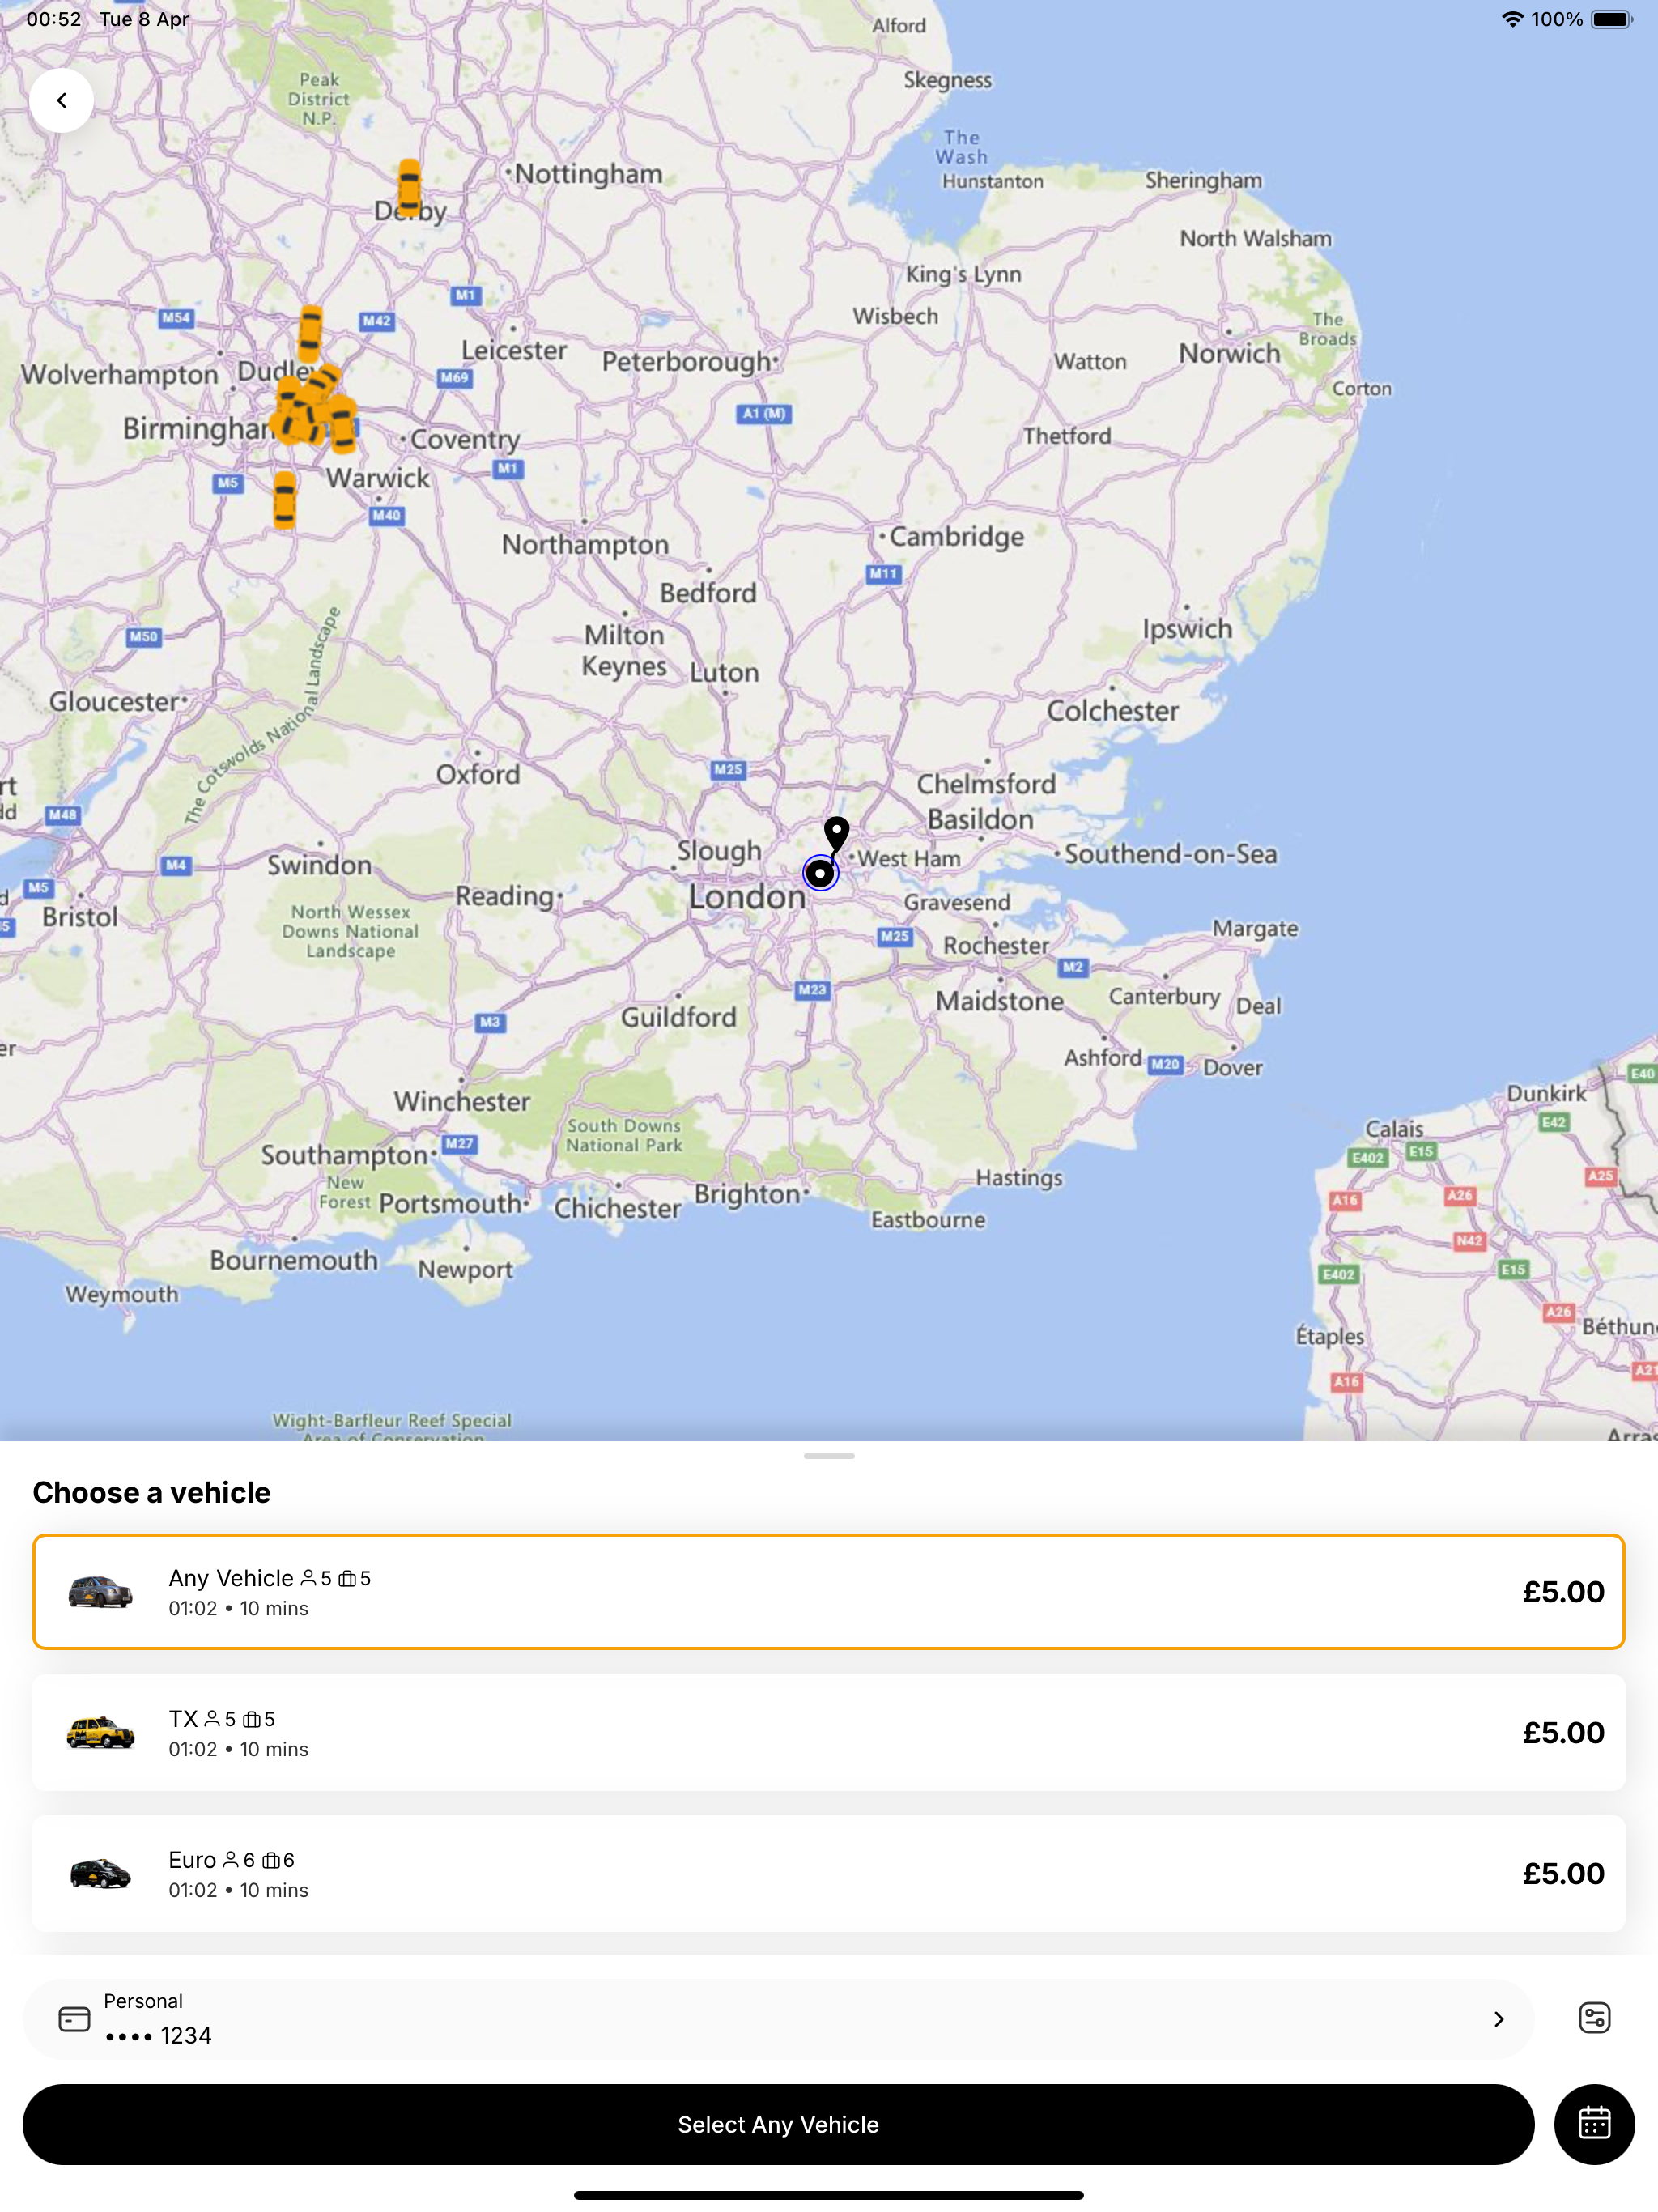Tap the M11 road badge near Cambridge
Image resolution: width=1658 pixels, height=2212 pixels.
883,573
